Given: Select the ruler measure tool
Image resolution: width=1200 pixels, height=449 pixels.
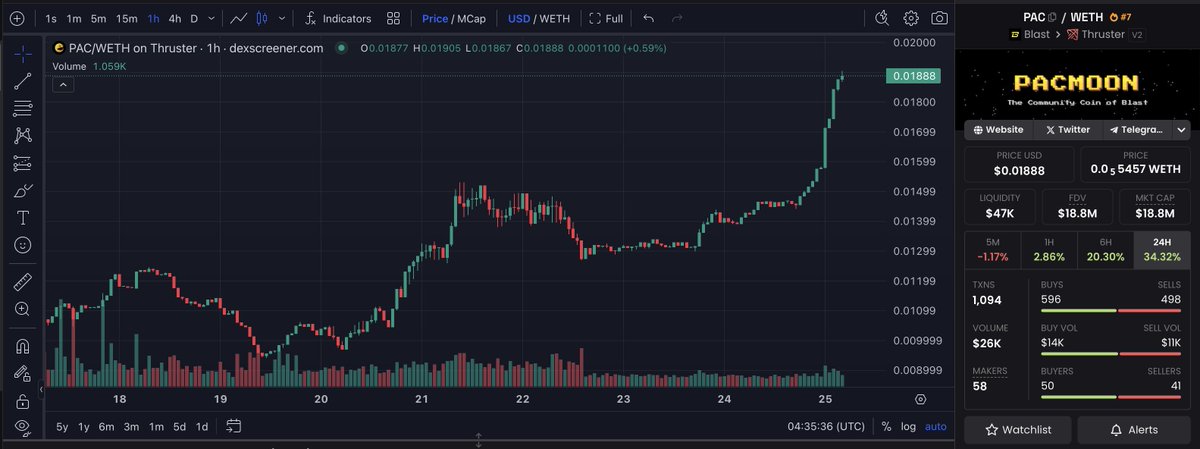Looking at the screenshot, I should (x=22, y=283).
